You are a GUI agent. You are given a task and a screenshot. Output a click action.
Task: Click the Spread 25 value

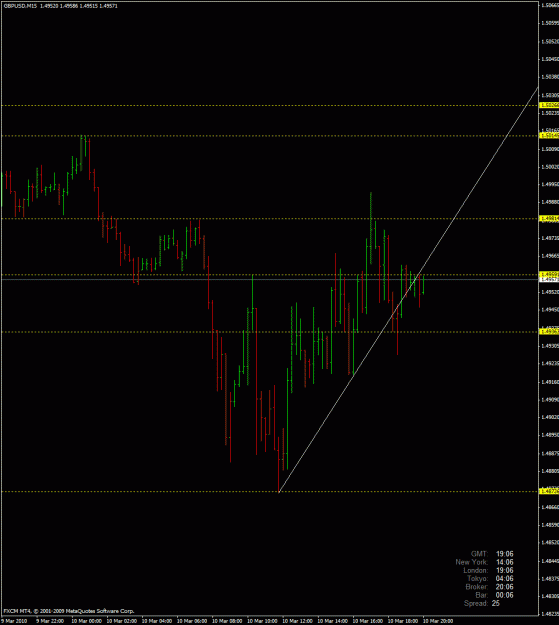point(496,603)
